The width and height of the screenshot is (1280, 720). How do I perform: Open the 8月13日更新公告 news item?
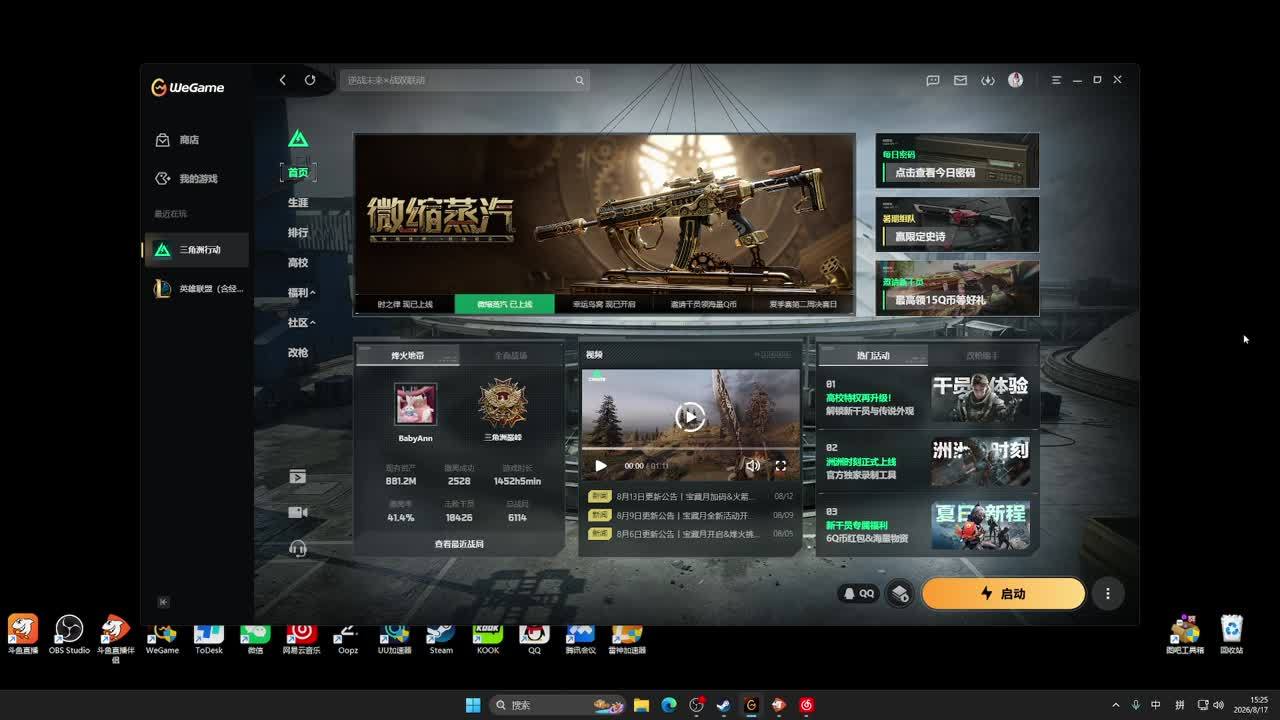click(690, 496)
